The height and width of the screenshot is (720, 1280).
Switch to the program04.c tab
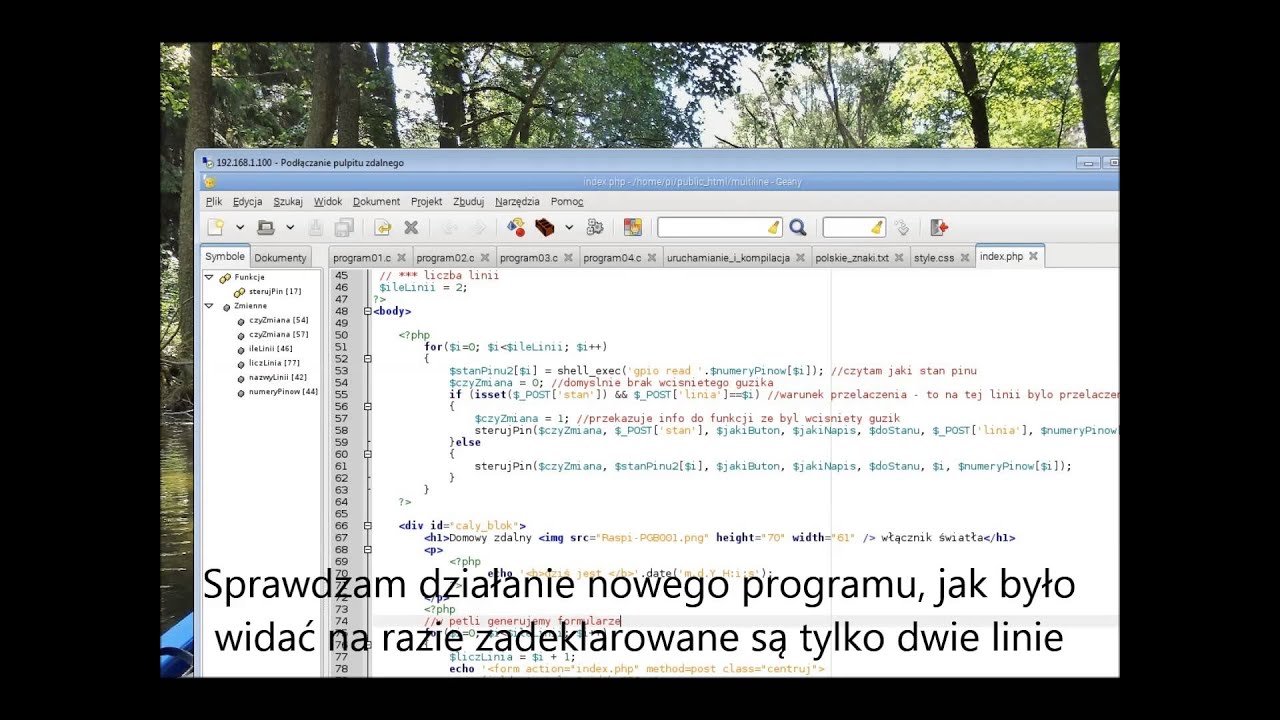(x=612, y=258)
